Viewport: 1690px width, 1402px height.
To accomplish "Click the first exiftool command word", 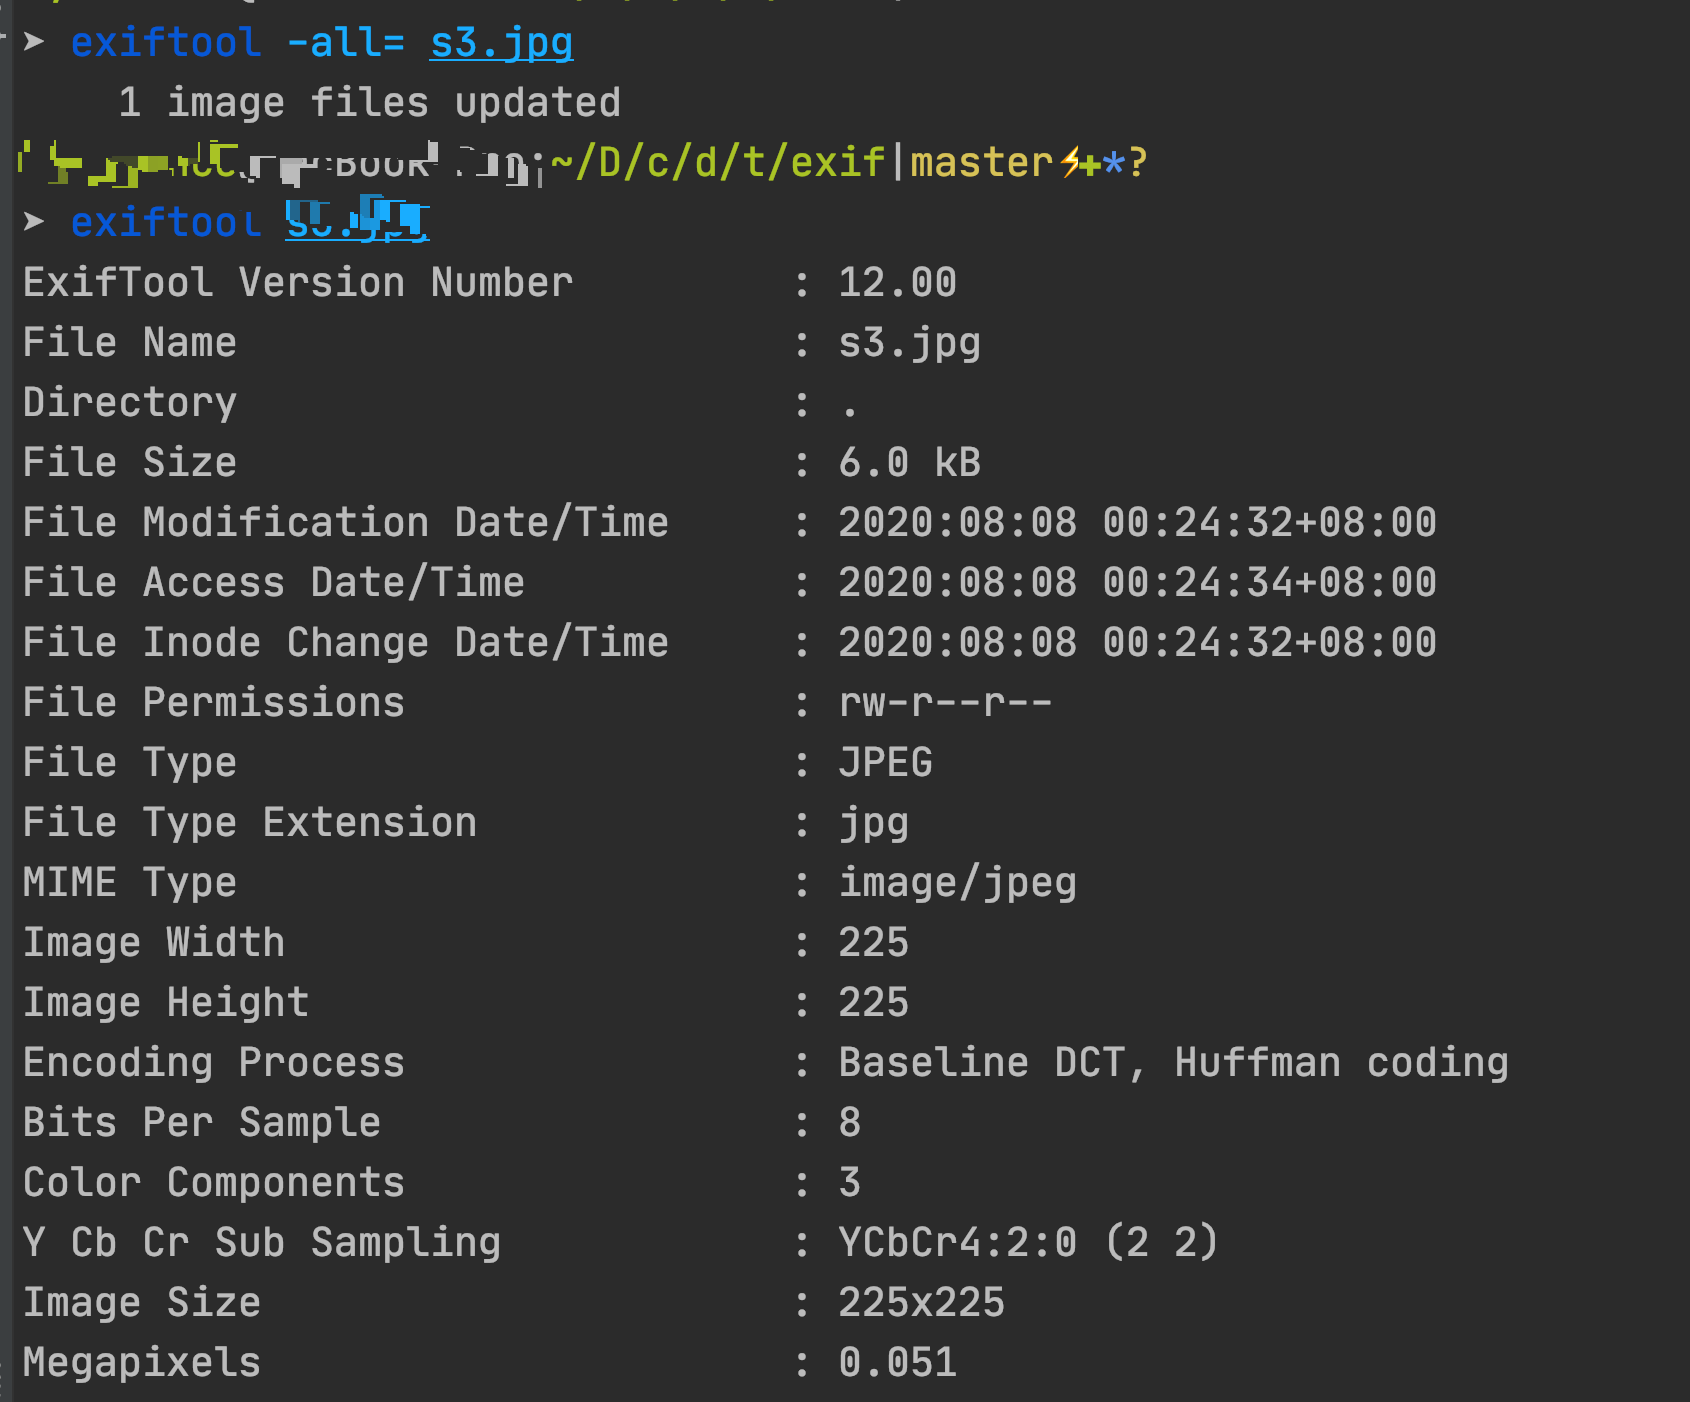I will click(166, 43).
